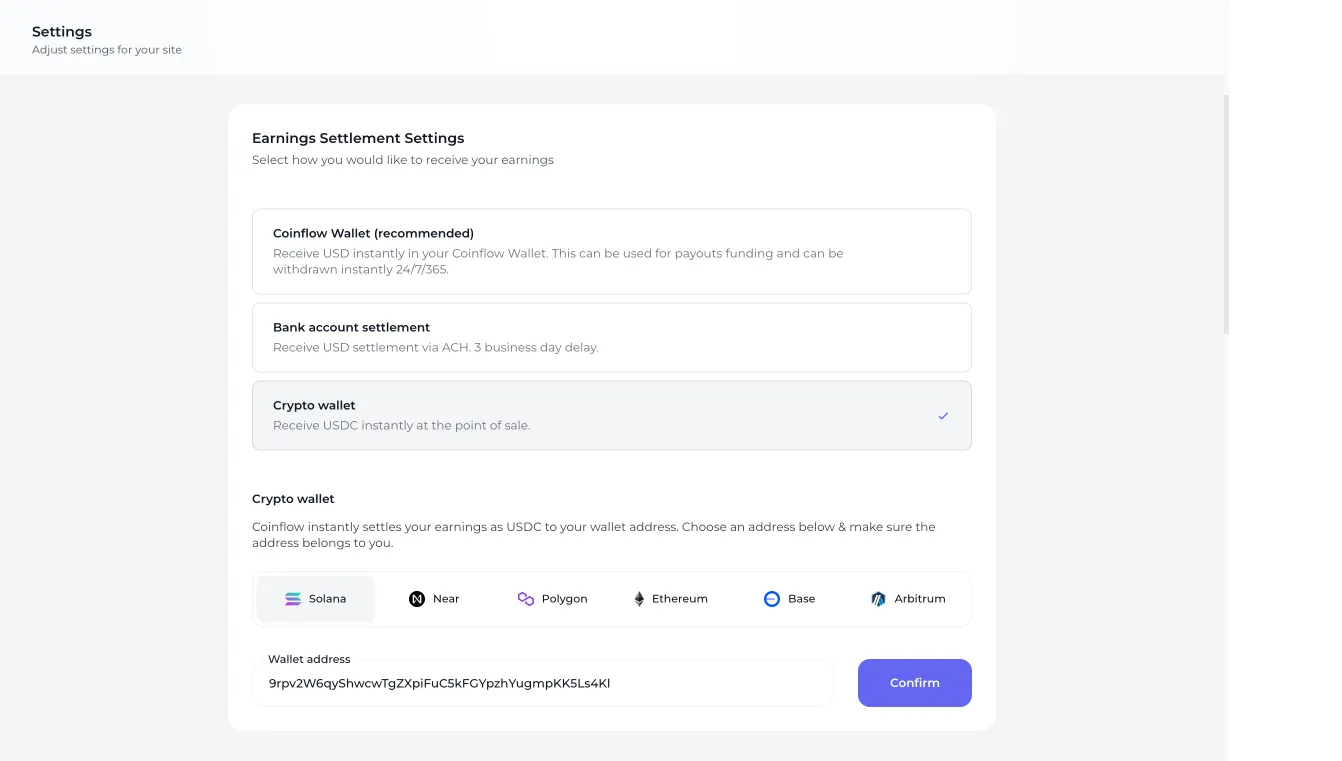The height and width of the screenshot is (761, 1342).
Task: Switch to the Near network tab
Action: (x=434, y=599)
